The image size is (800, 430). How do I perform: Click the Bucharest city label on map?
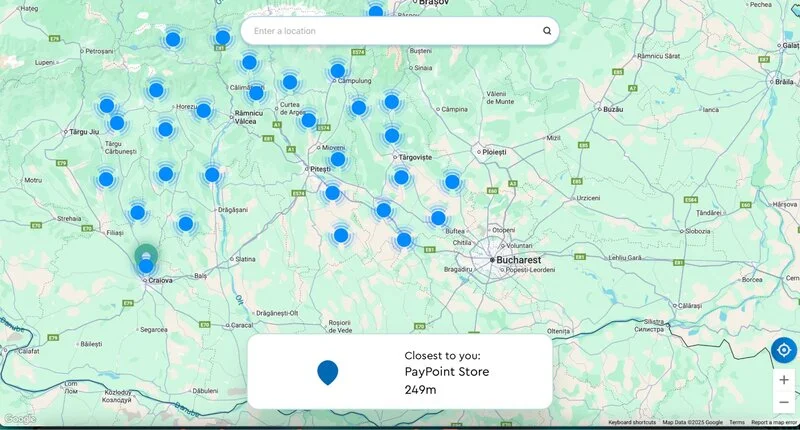[x=518, y=260]
